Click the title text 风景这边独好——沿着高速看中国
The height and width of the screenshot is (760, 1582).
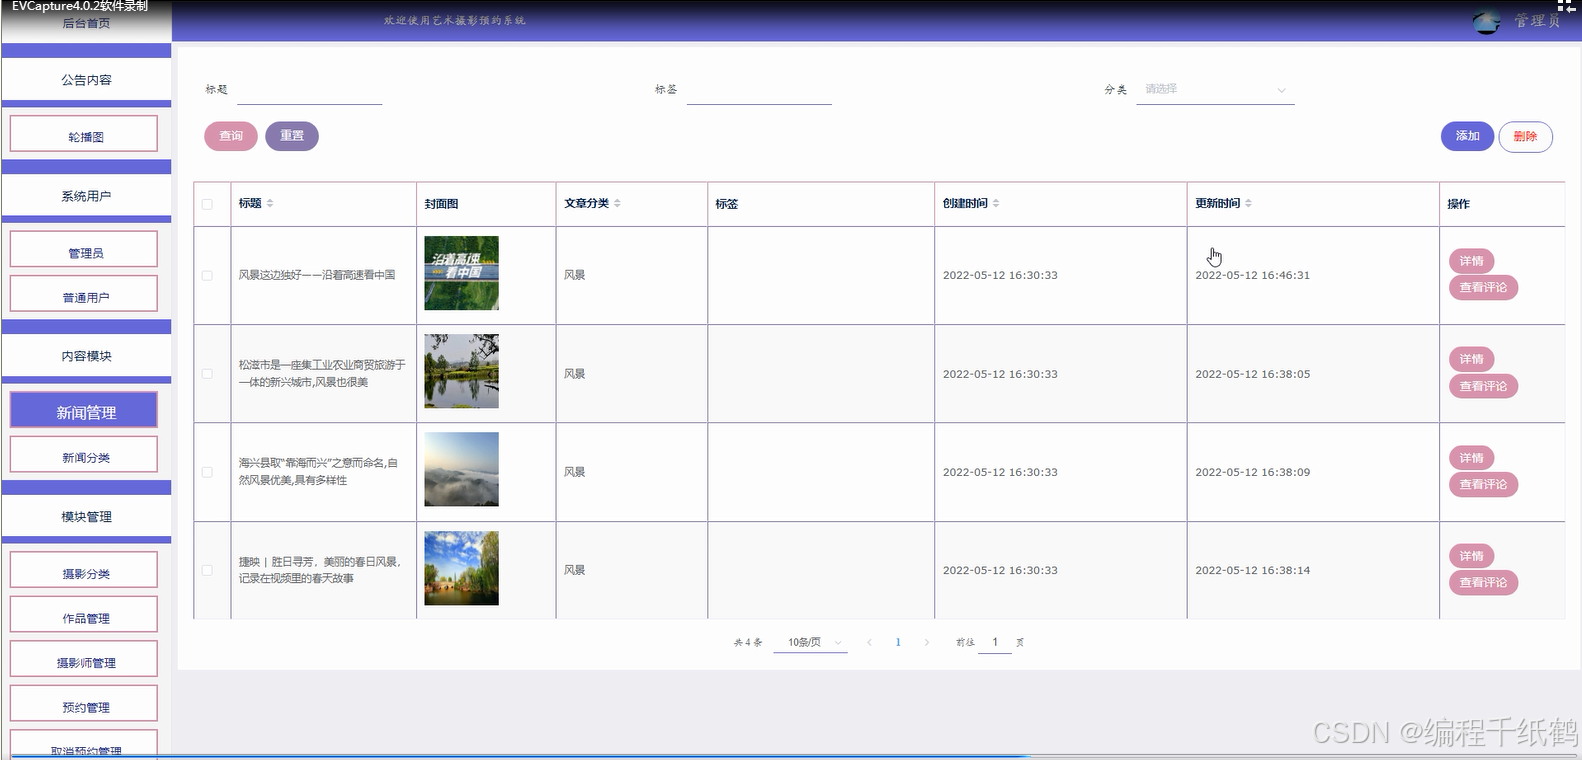point(317,275)
